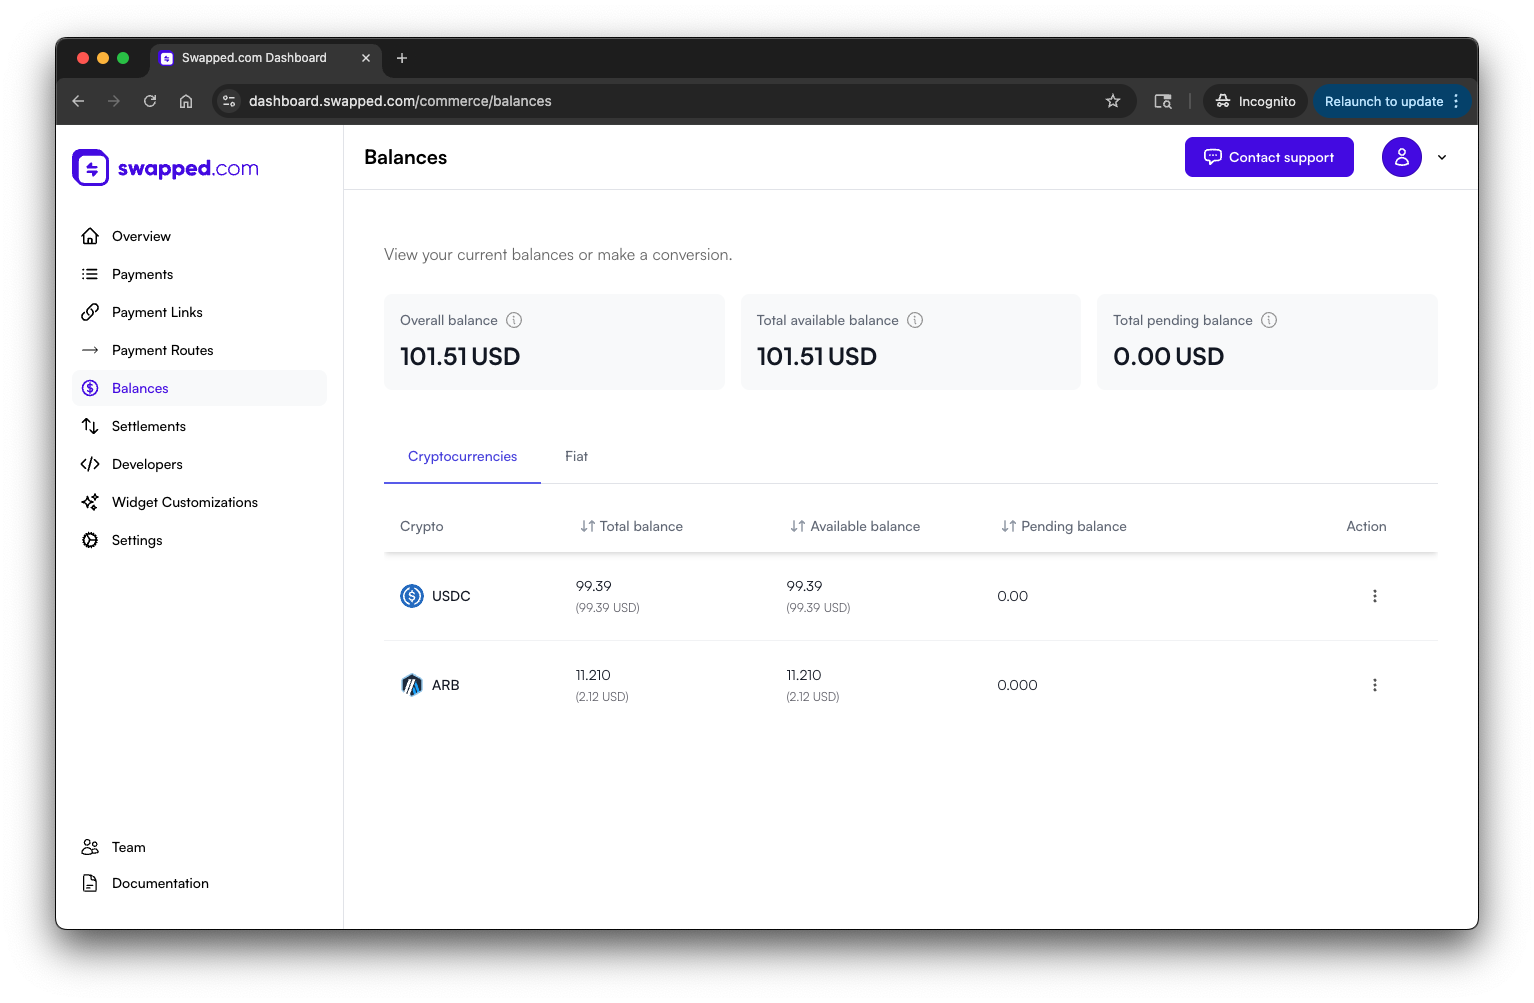The width and height of the screenshot is (1534, 1003).
Task: Click the Payment Links chain icon
Action: coord(90,312)
